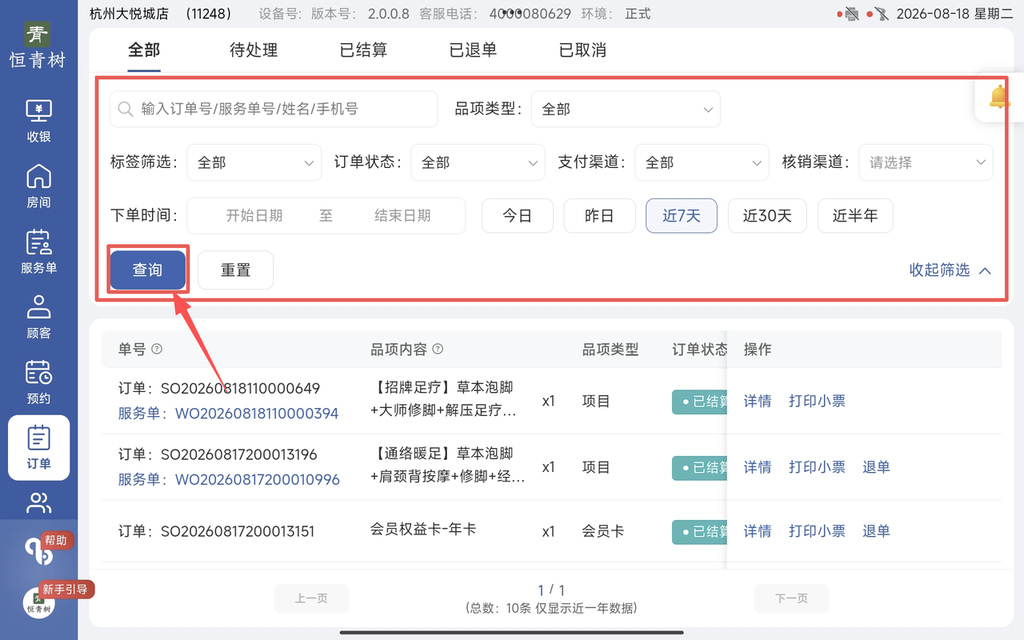Image resolution: width=1024 pixels, height=640 pixels.
Task: Collapse filters via 收起筛选
Action: [950, 270]
